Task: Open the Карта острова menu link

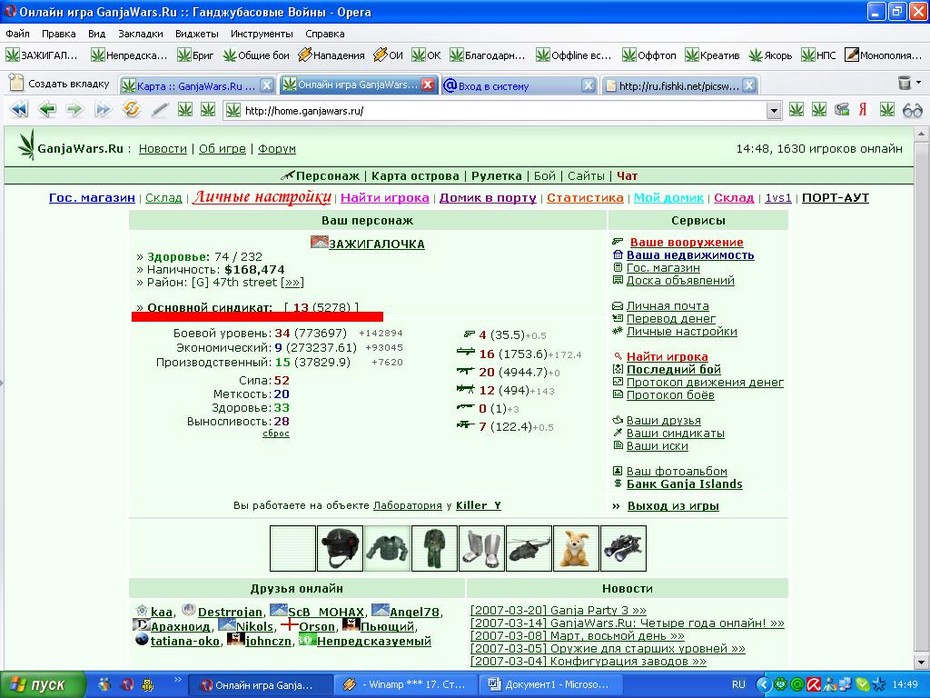Action: [415, 176]
